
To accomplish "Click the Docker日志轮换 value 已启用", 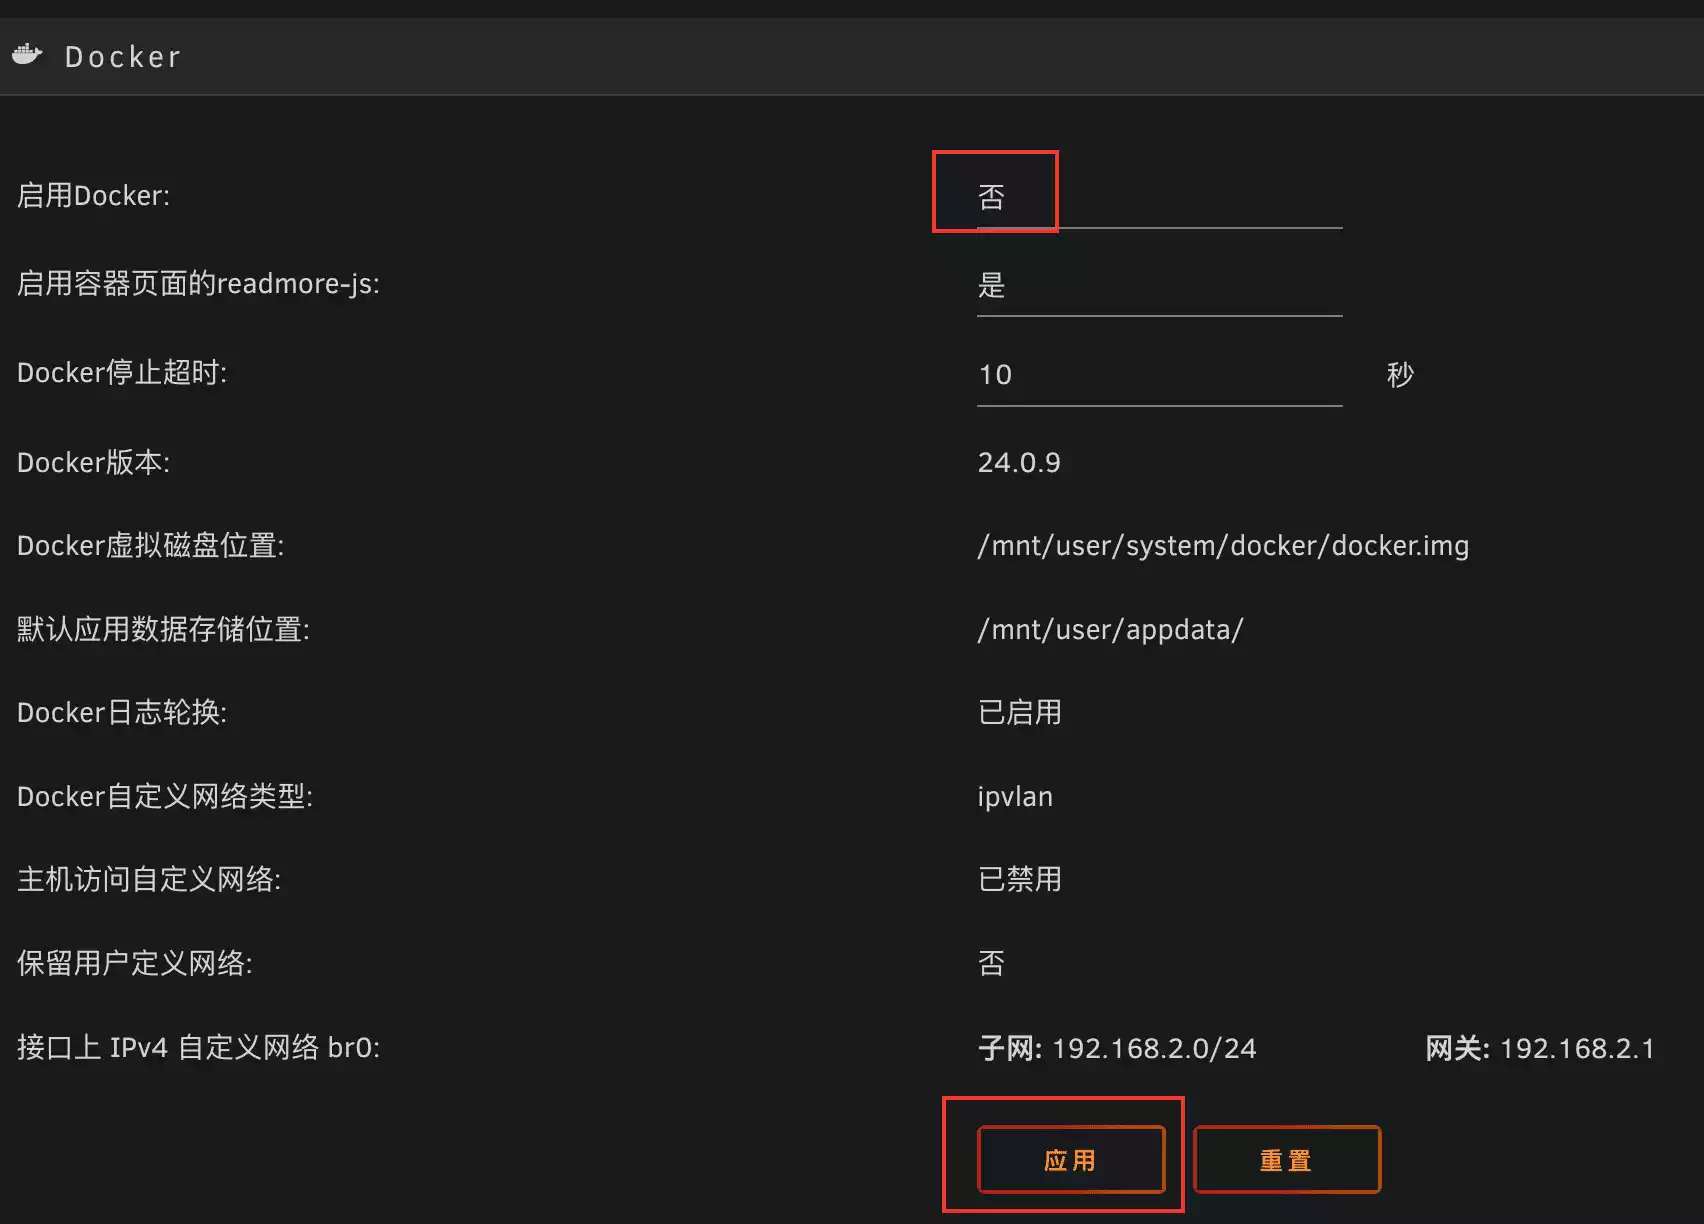I will [1019, 713].
